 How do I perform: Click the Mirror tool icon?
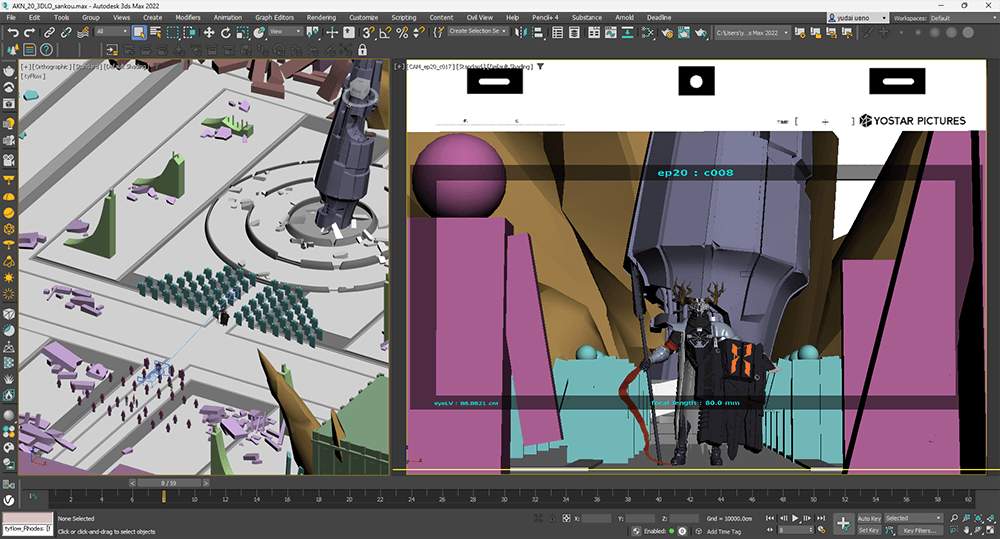pos(521,32)
